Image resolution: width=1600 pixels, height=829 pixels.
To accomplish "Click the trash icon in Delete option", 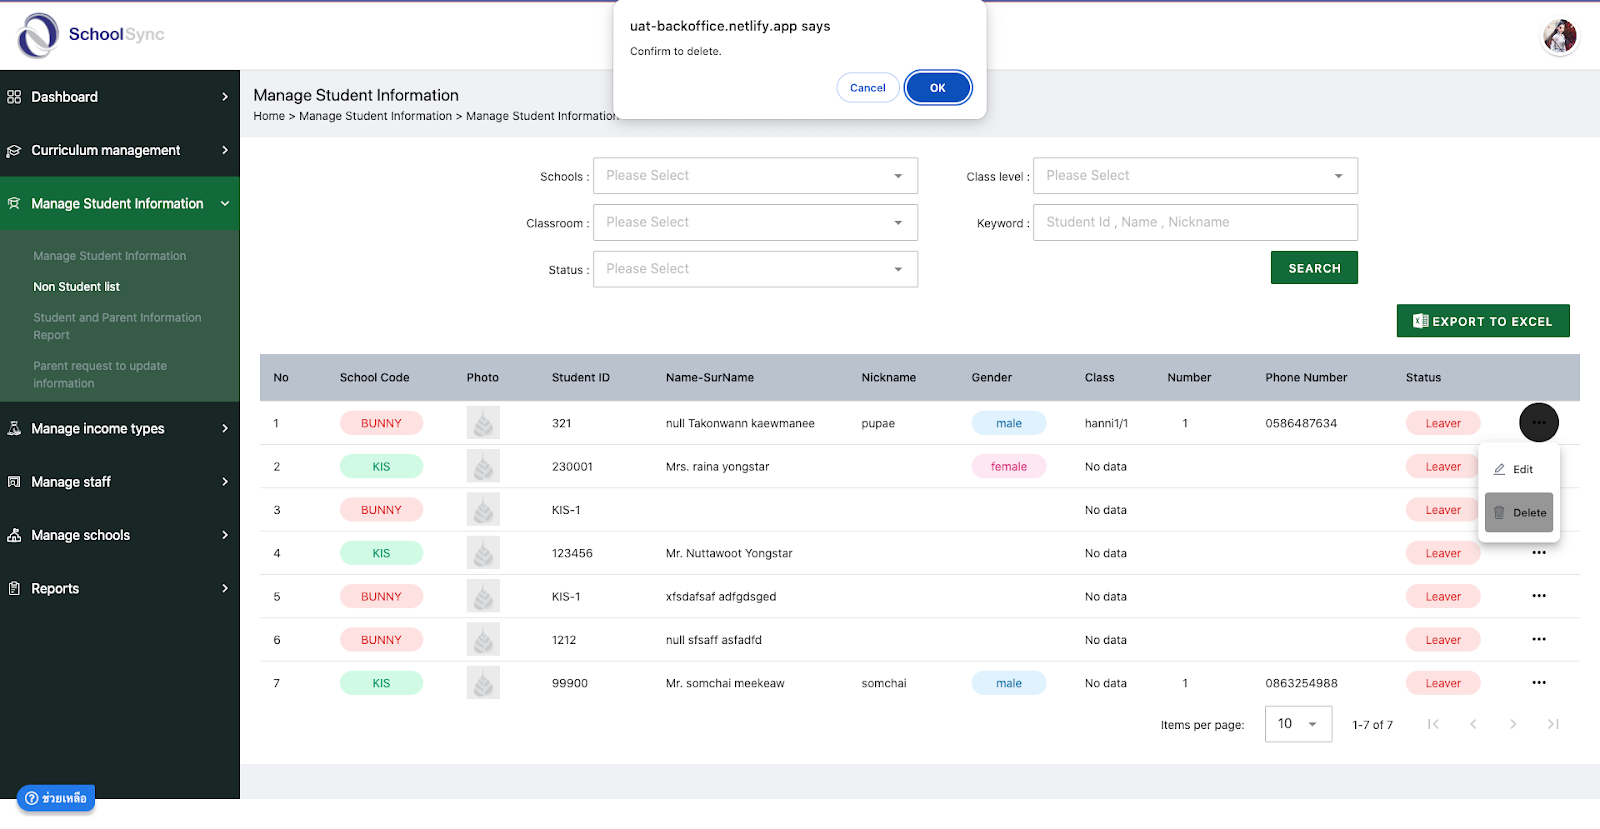I will tap(1499, 512).
